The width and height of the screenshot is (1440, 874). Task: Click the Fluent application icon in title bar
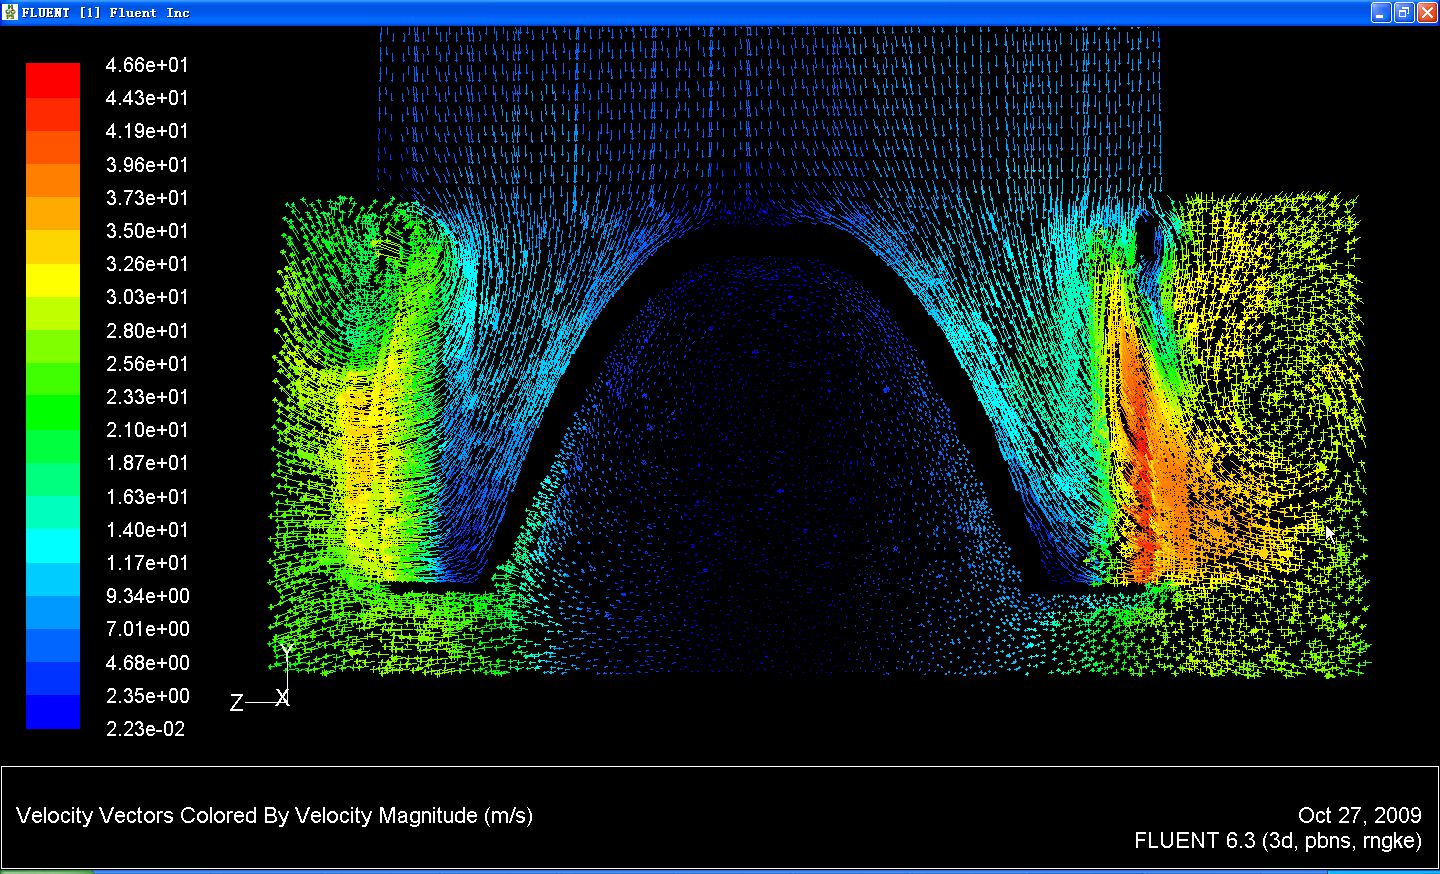tap(11, 12)
